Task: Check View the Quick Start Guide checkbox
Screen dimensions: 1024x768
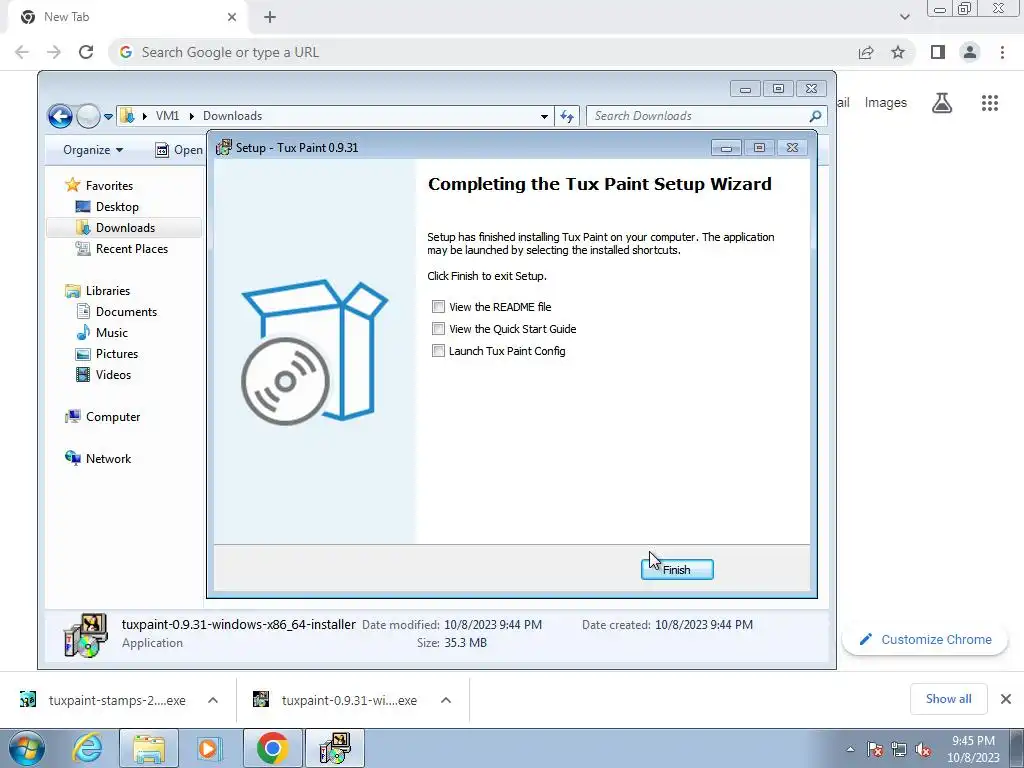Action: 438,328
